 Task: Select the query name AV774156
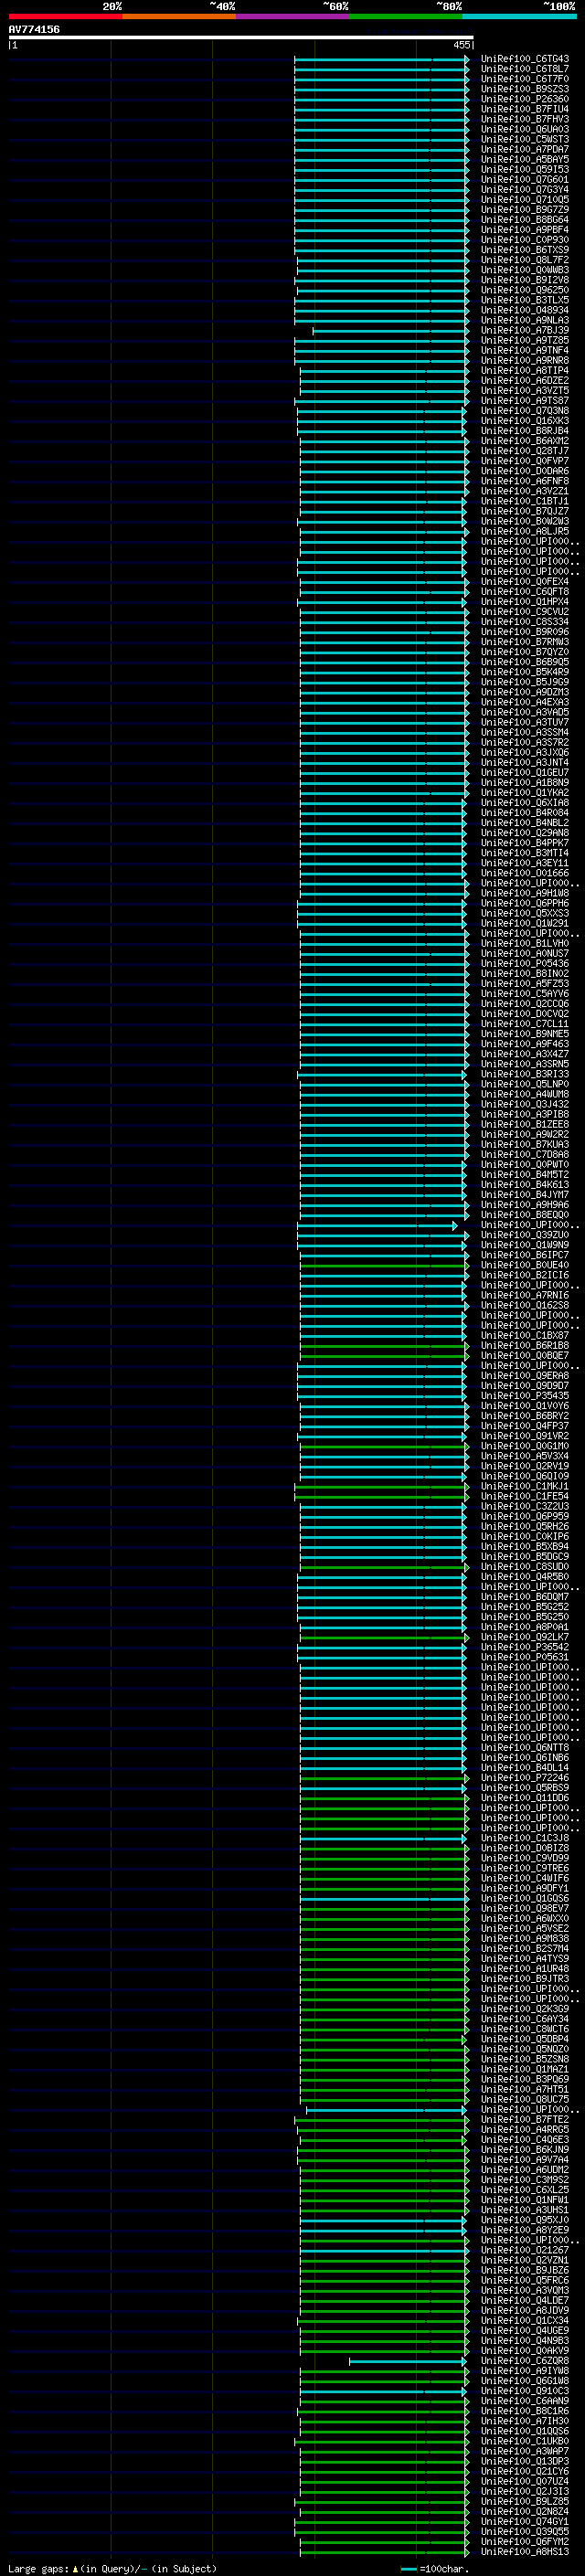coord(34,29)
